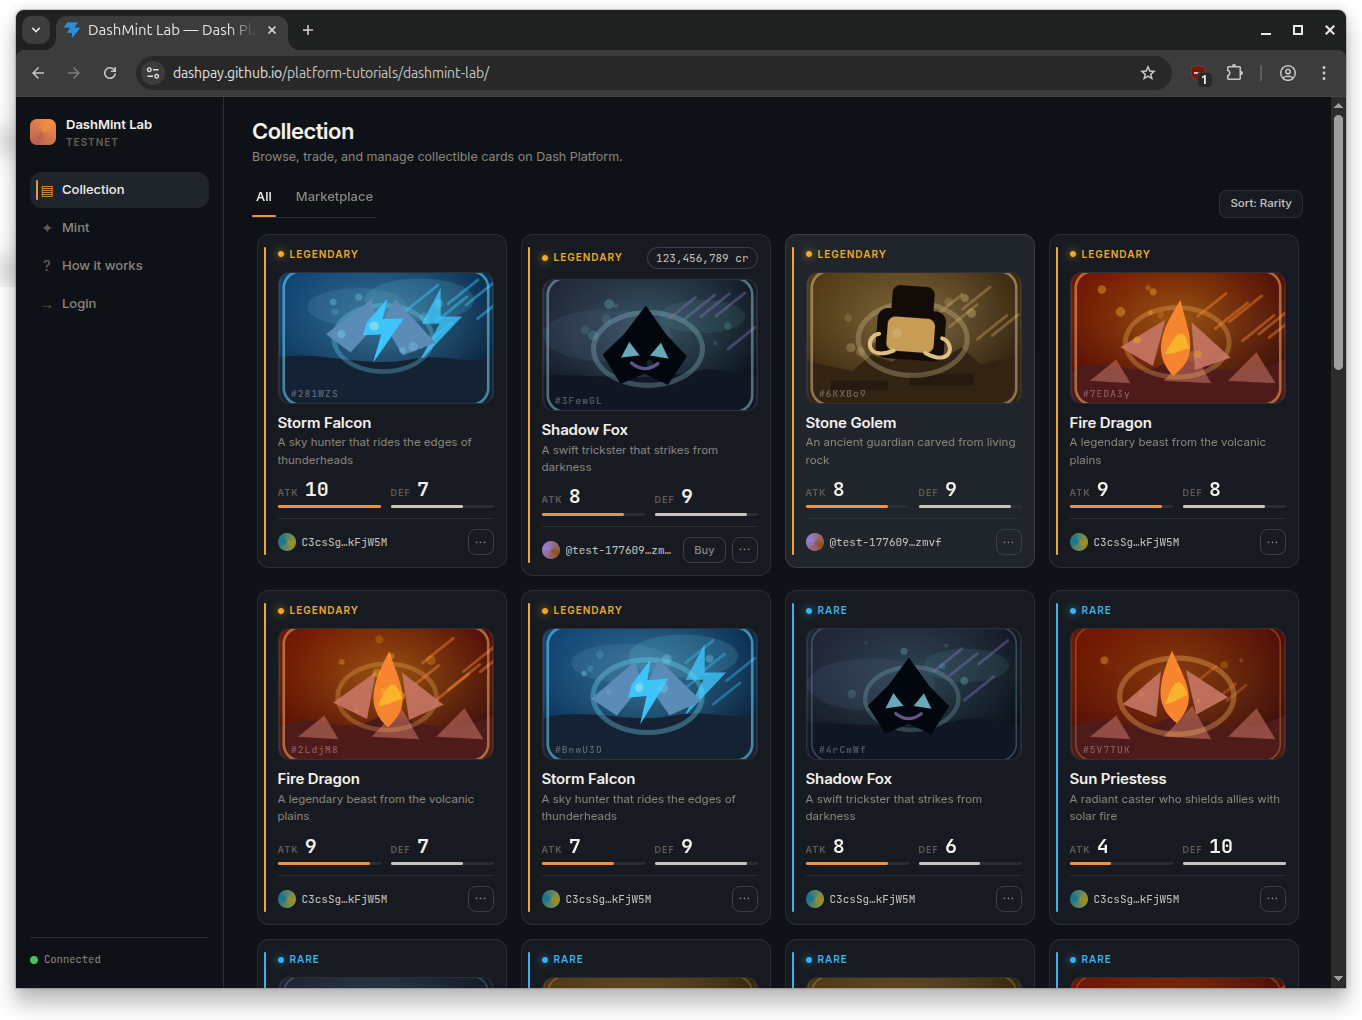Click the Sun Priestess description text
The image size is (1362, 1020).
1175,808
